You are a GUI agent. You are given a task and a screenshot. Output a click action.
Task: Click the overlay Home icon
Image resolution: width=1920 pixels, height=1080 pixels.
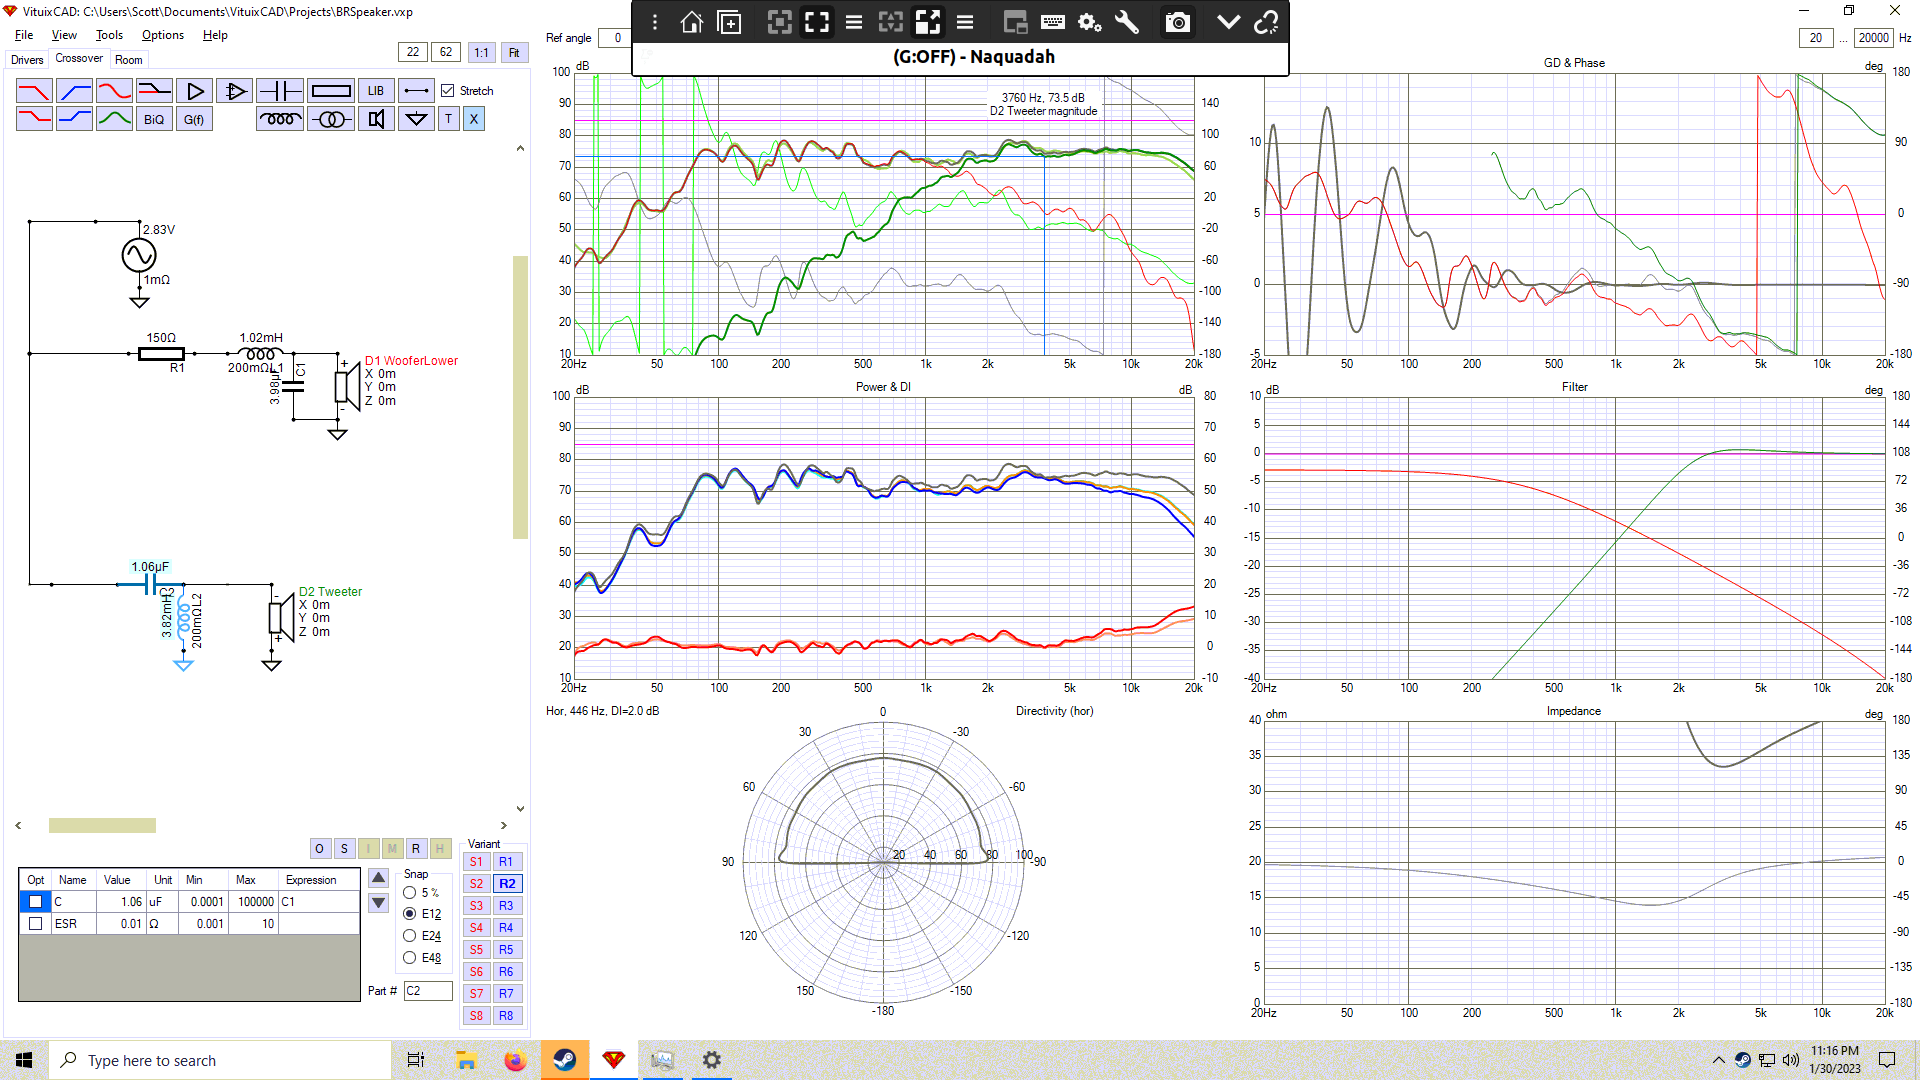[691, 23]
